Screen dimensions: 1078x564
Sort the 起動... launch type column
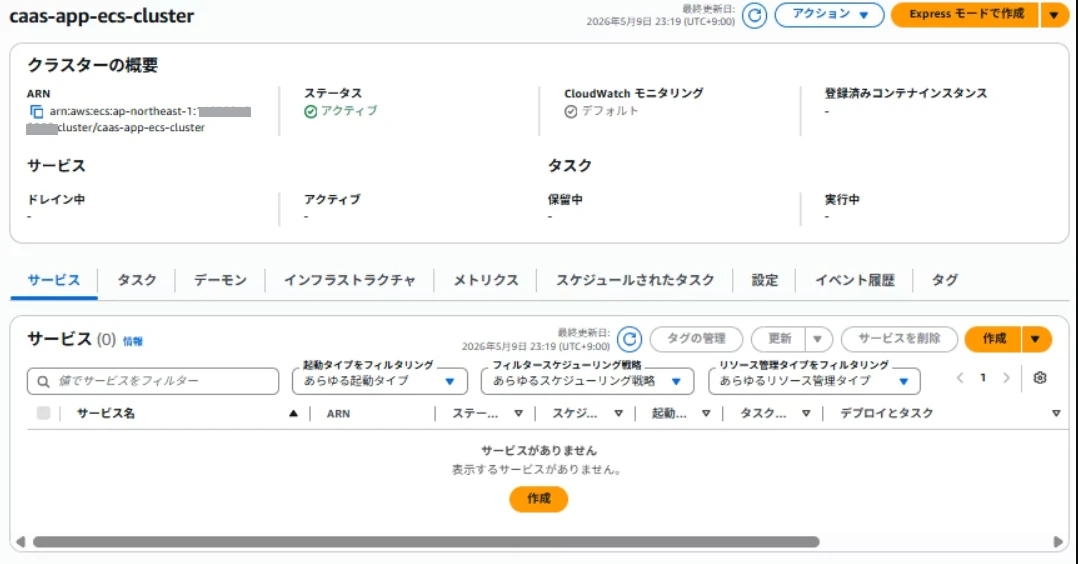(706, 413)
